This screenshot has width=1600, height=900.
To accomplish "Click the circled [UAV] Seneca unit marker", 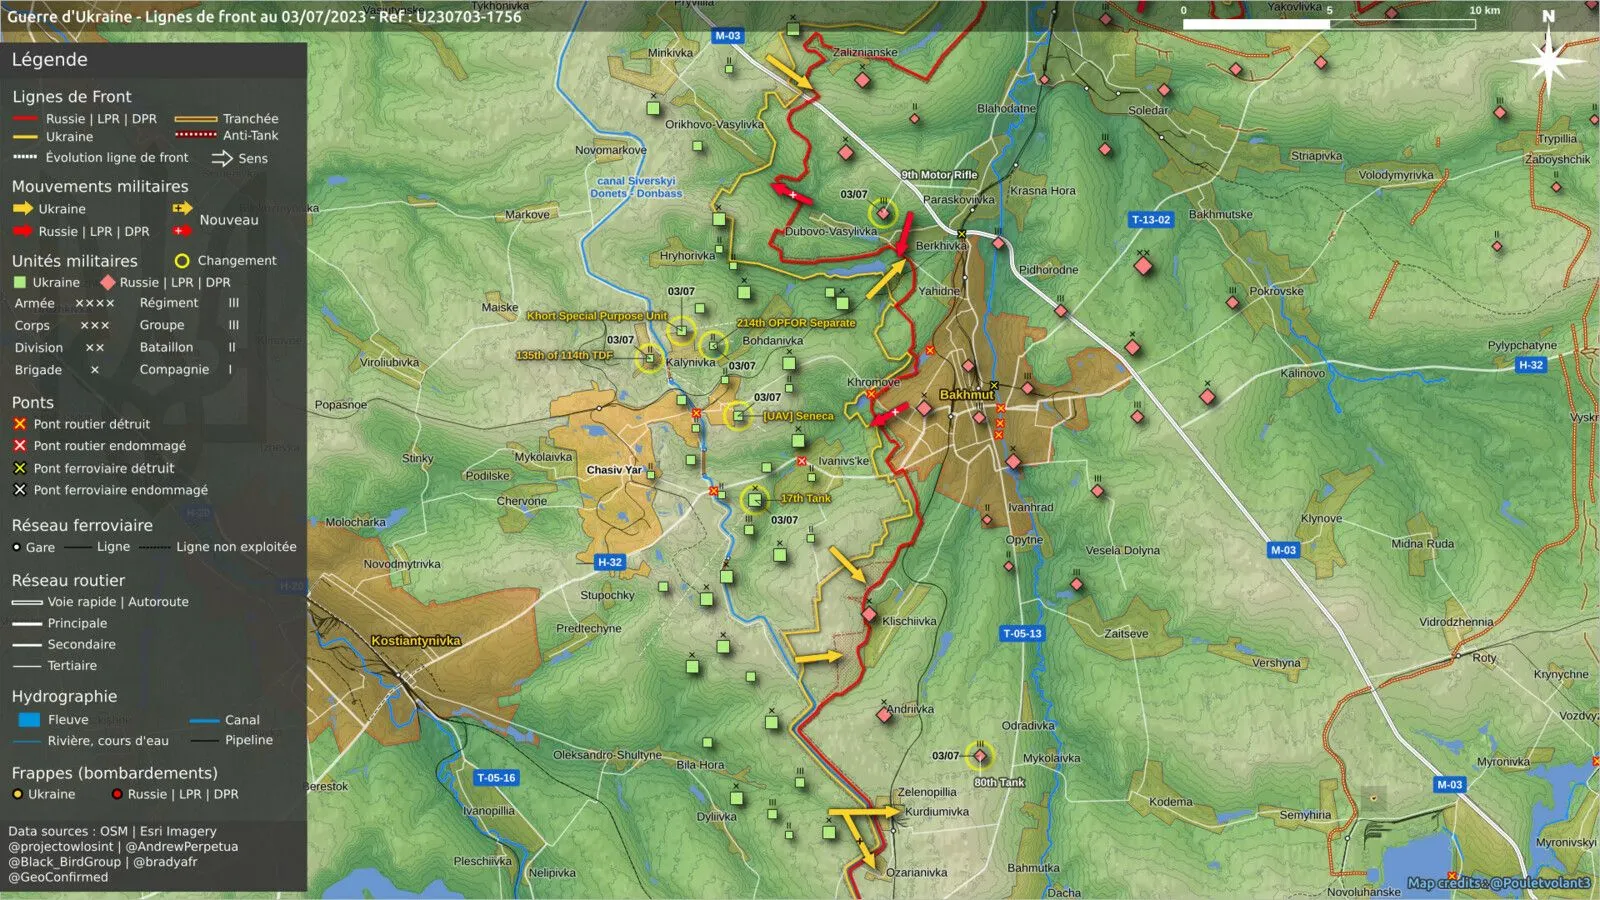I will [738, 415].
